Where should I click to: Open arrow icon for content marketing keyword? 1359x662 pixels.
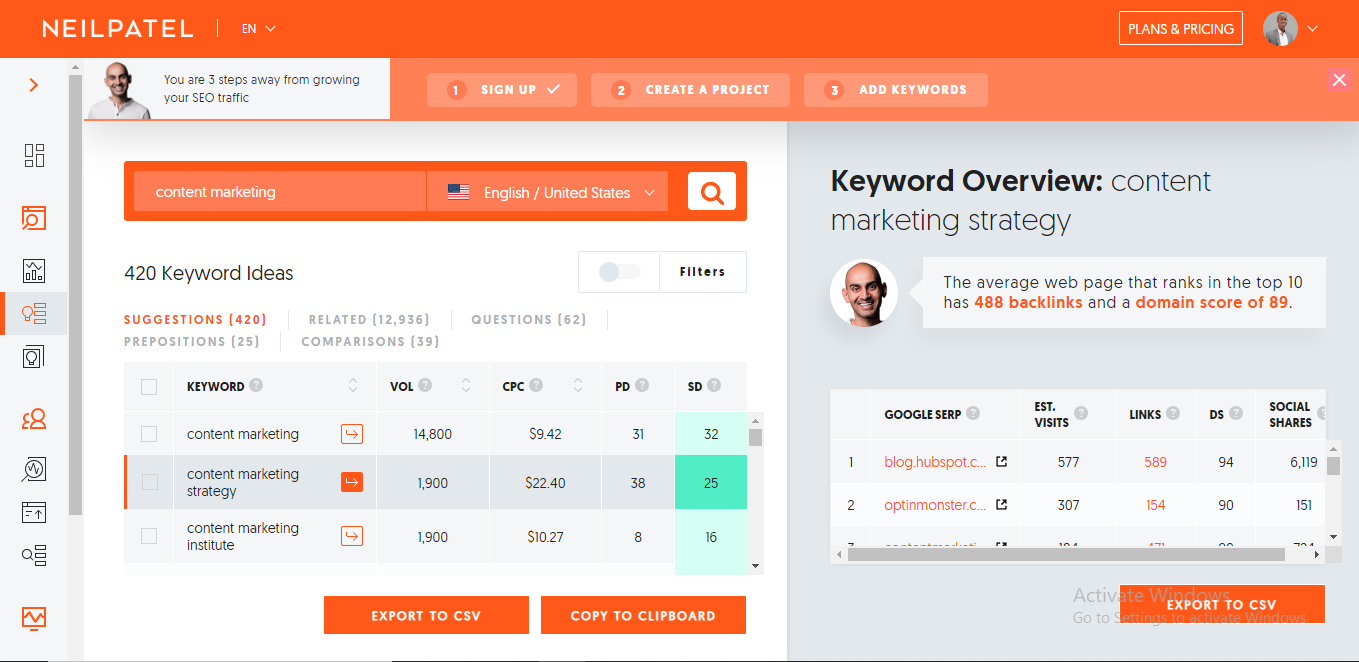352,434
